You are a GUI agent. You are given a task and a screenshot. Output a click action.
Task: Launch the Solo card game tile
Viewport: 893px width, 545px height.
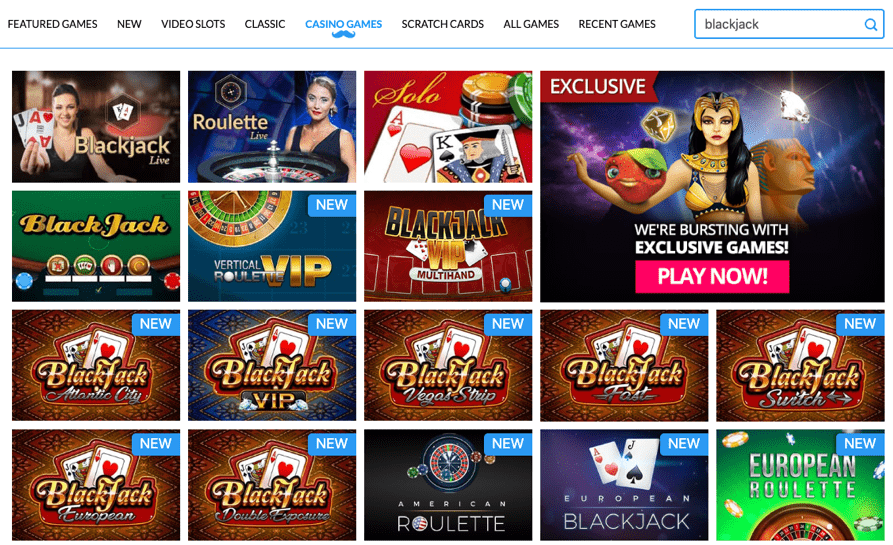point(448,126)
